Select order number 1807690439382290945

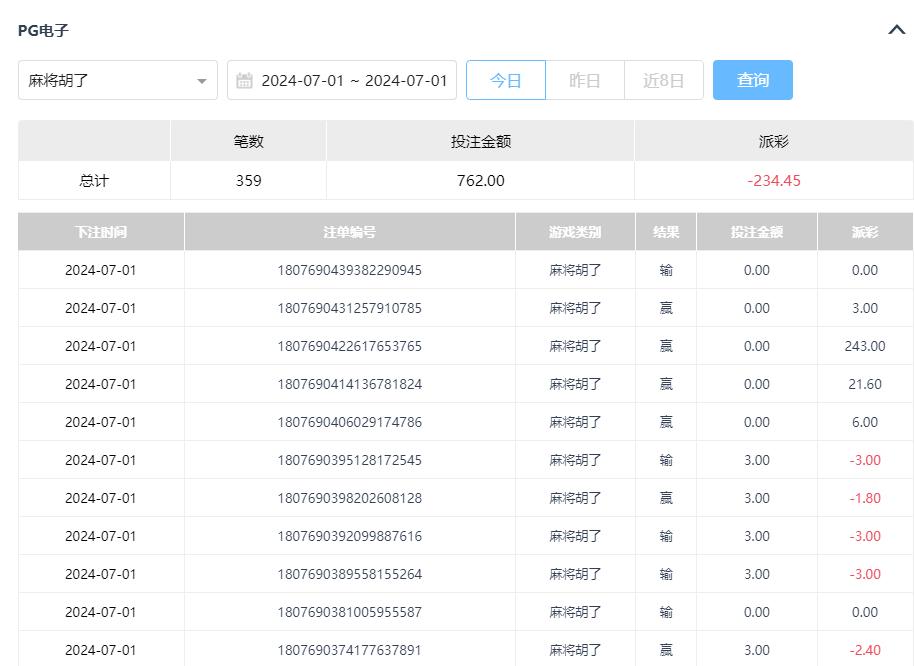pyautogui.click(x=350, y=270)
